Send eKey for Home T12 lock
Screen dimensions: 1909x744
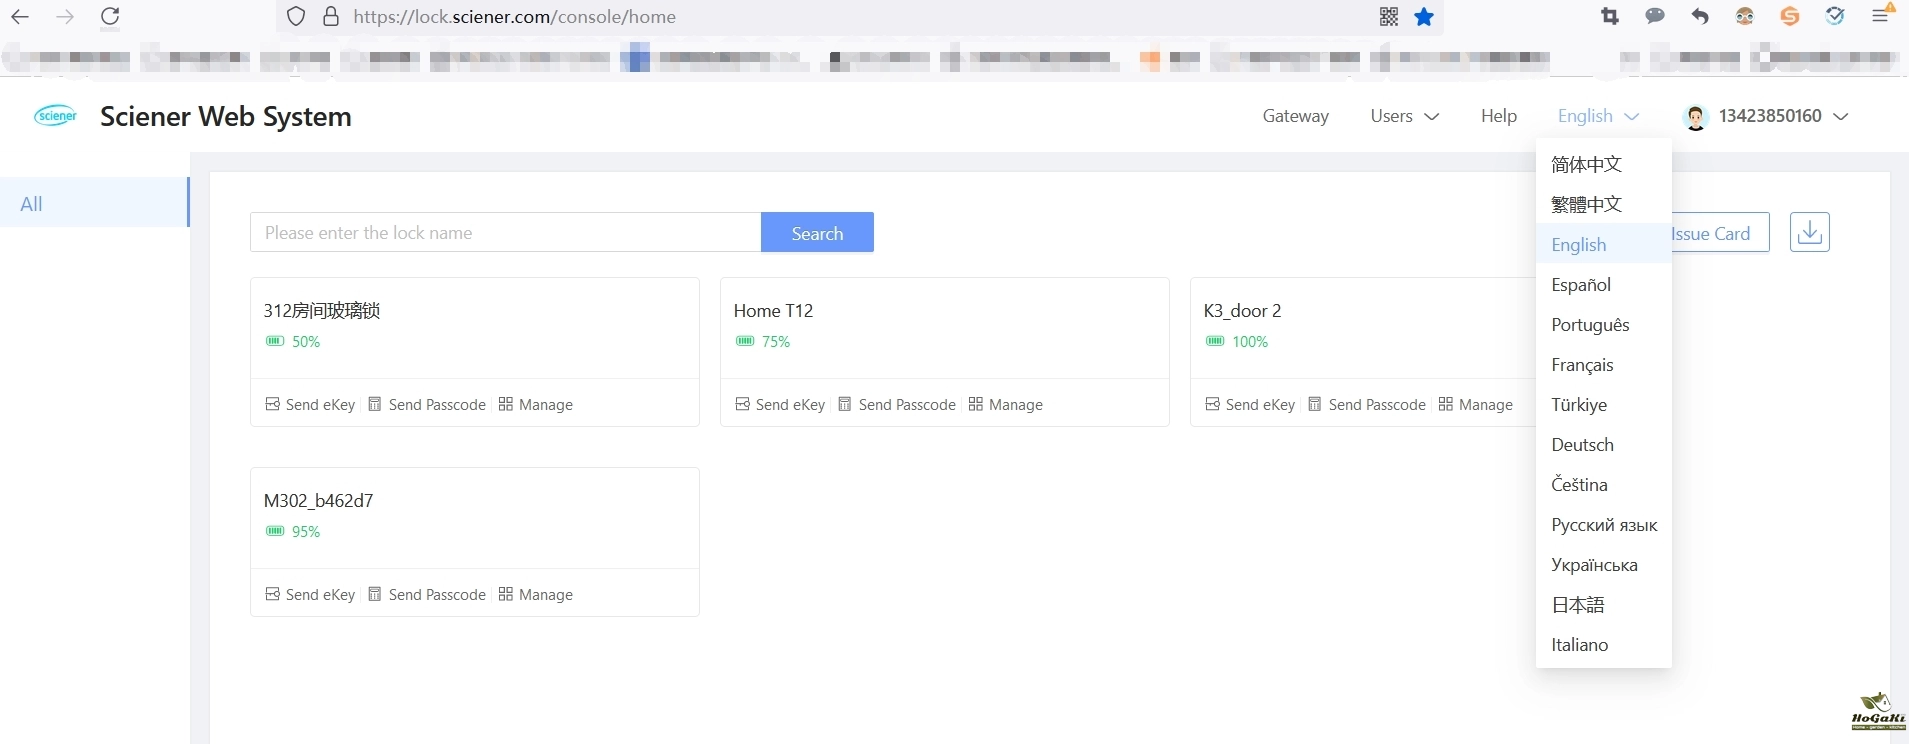coord(780,405)
